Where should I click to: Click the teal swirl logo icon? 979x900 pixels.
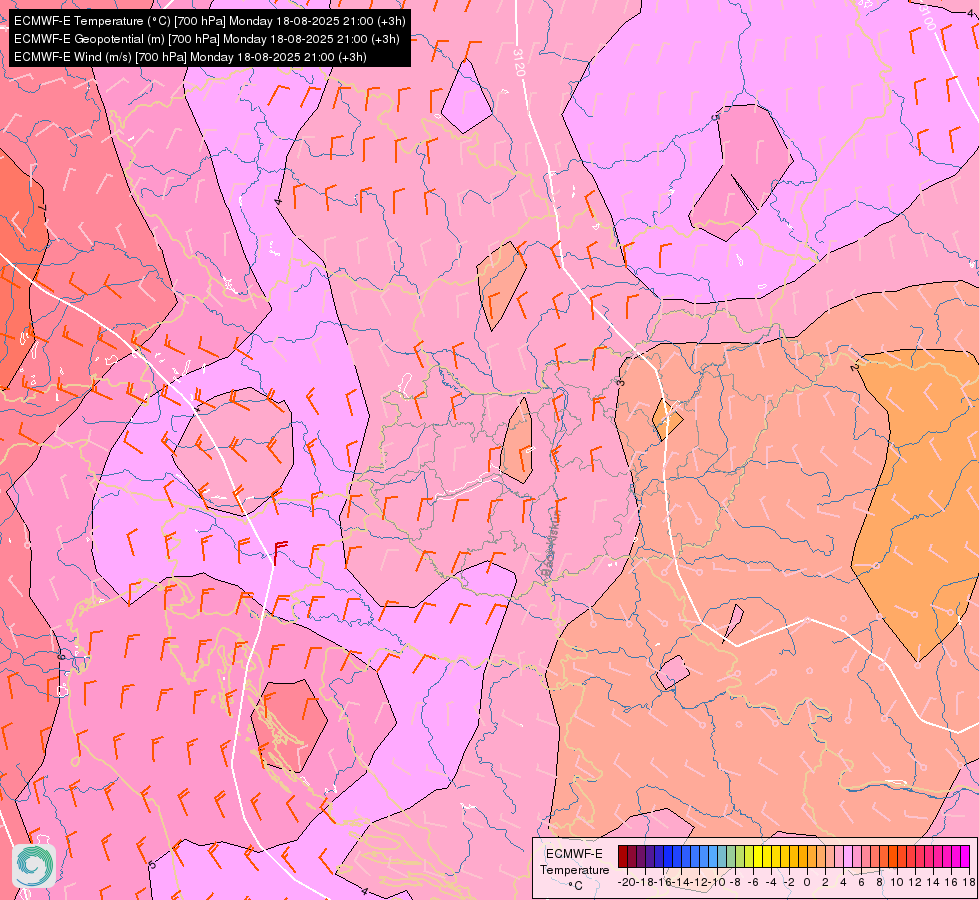34,866
